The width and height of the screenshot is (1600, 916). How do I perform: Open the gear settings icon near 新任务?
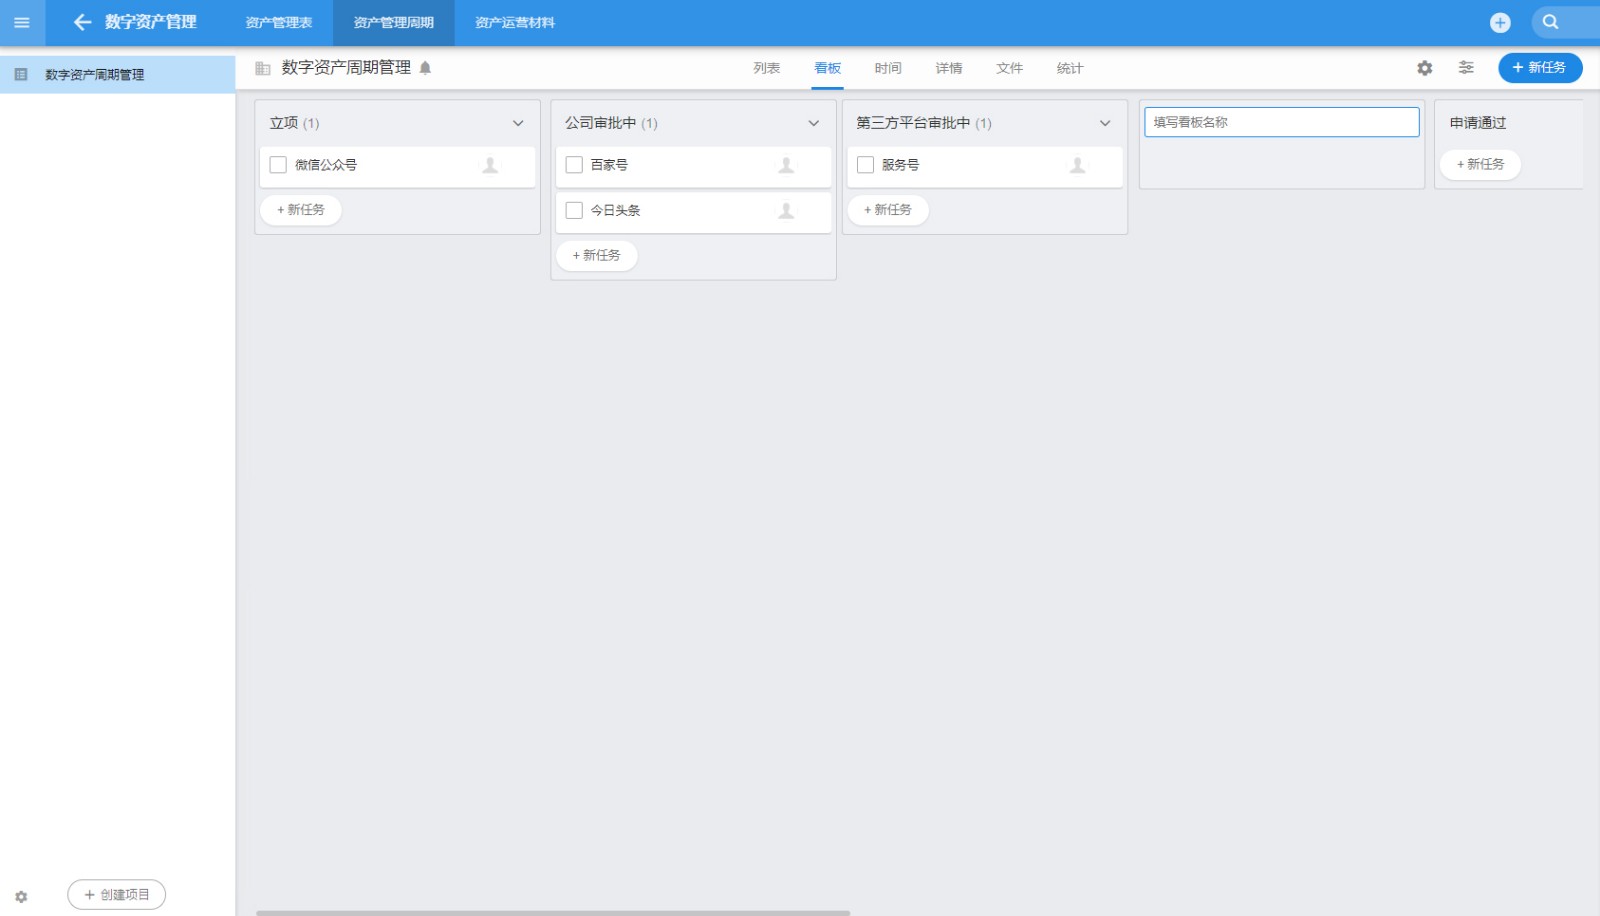point(1425,68)
